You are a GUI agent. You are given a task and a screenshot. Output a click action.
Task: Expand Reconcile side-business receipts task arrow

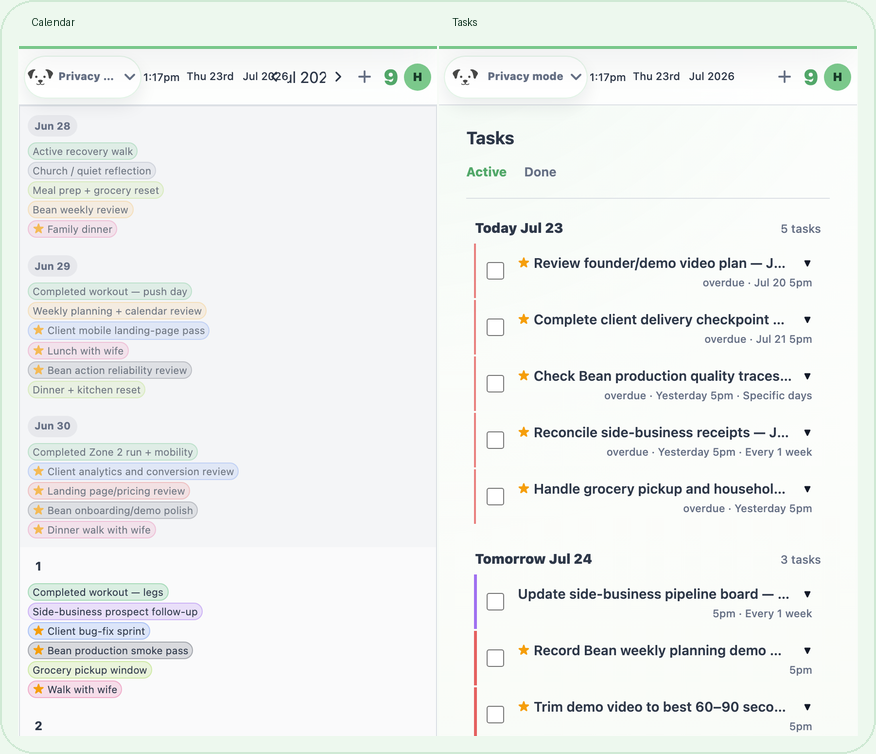[x=807, y=432]
